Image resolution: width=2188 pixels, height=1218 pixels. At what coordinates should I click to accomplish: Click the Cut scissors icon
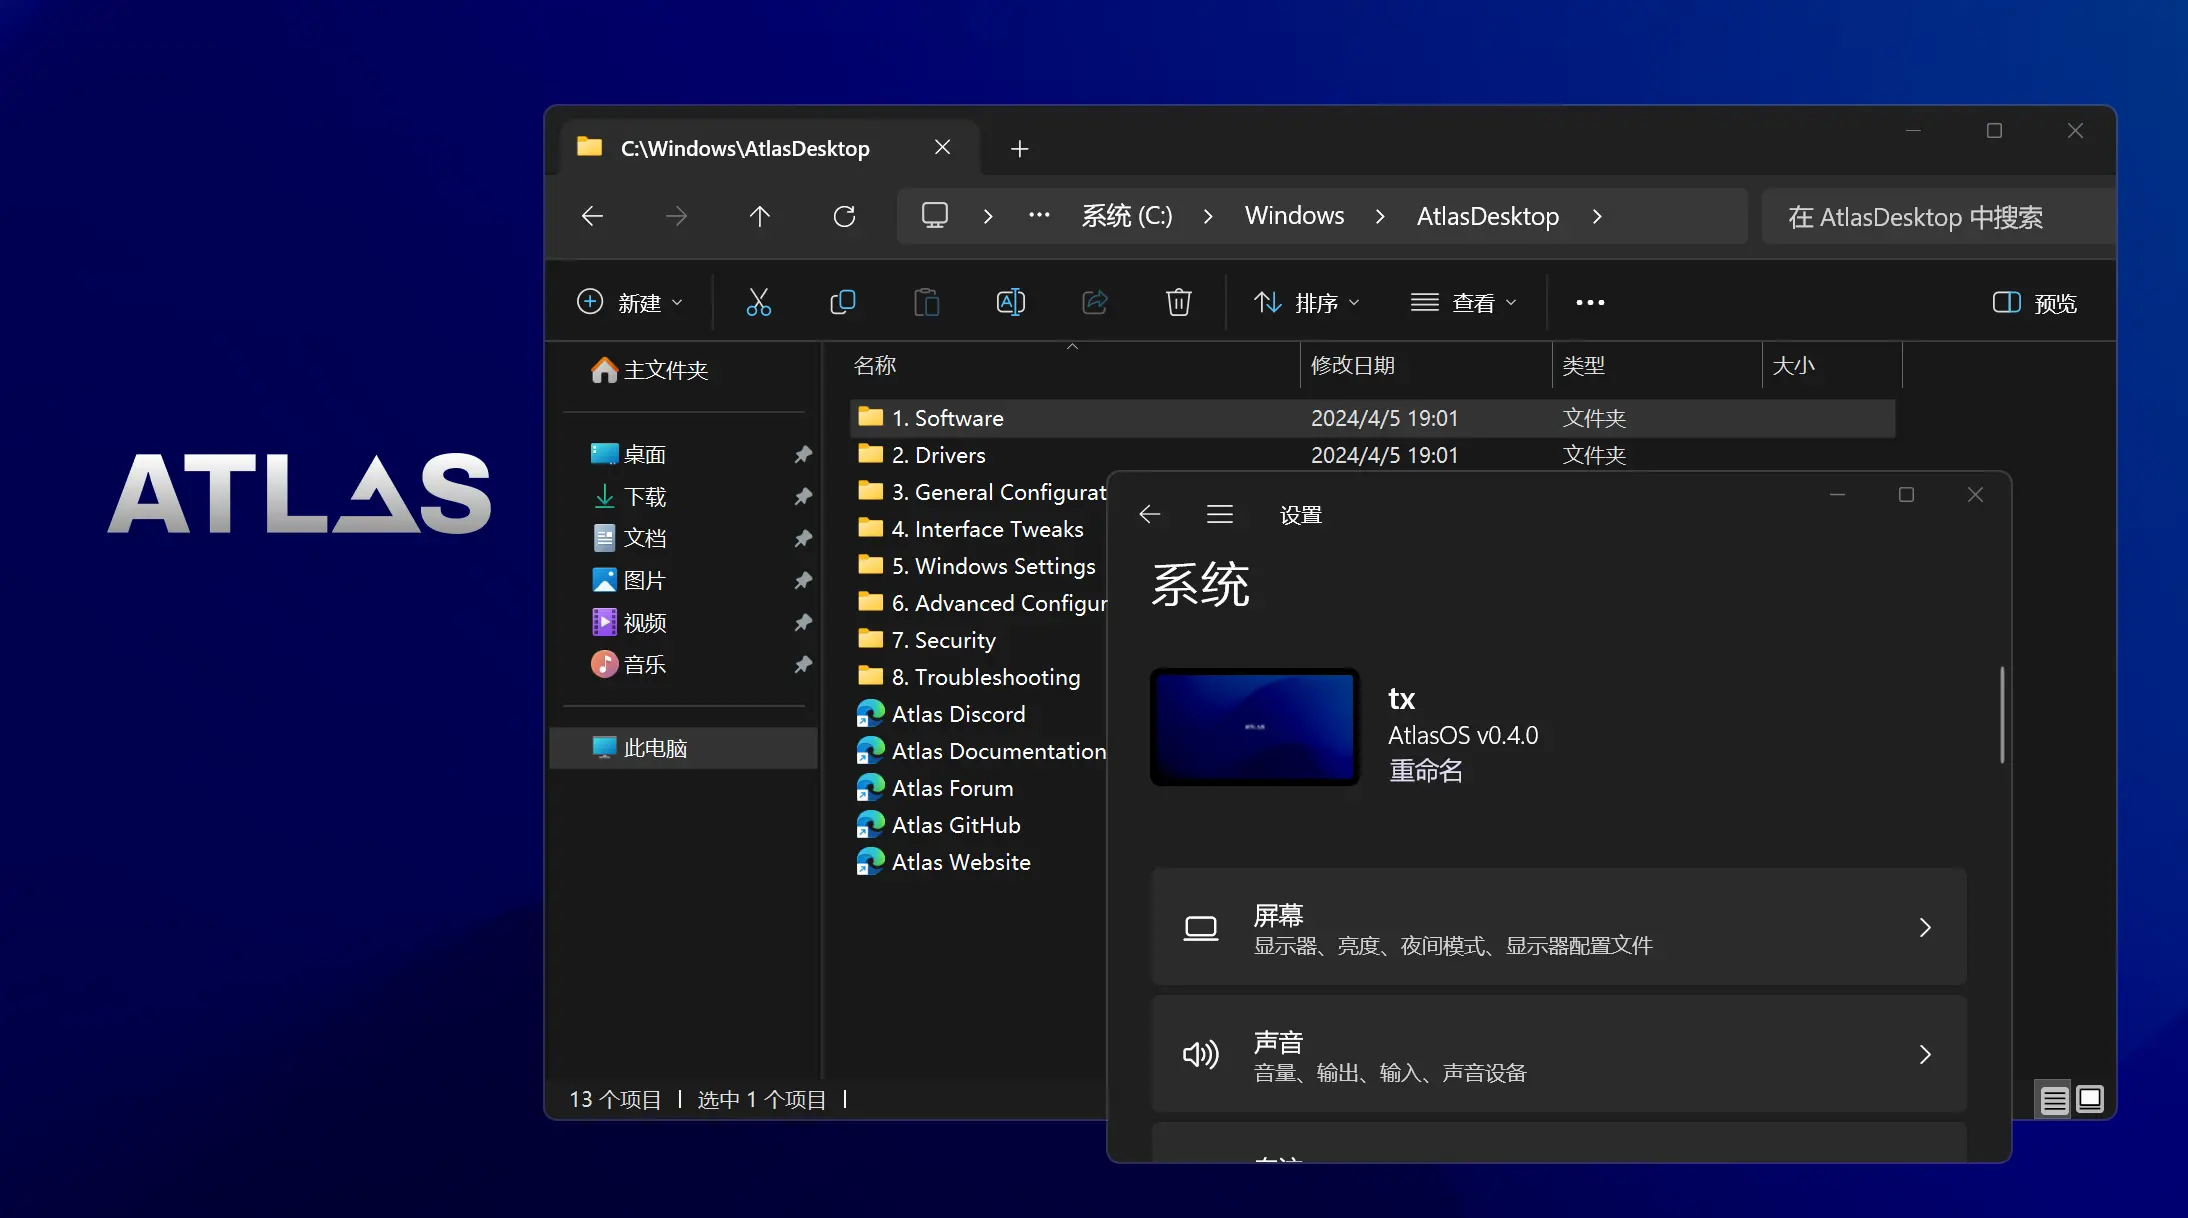759,302
